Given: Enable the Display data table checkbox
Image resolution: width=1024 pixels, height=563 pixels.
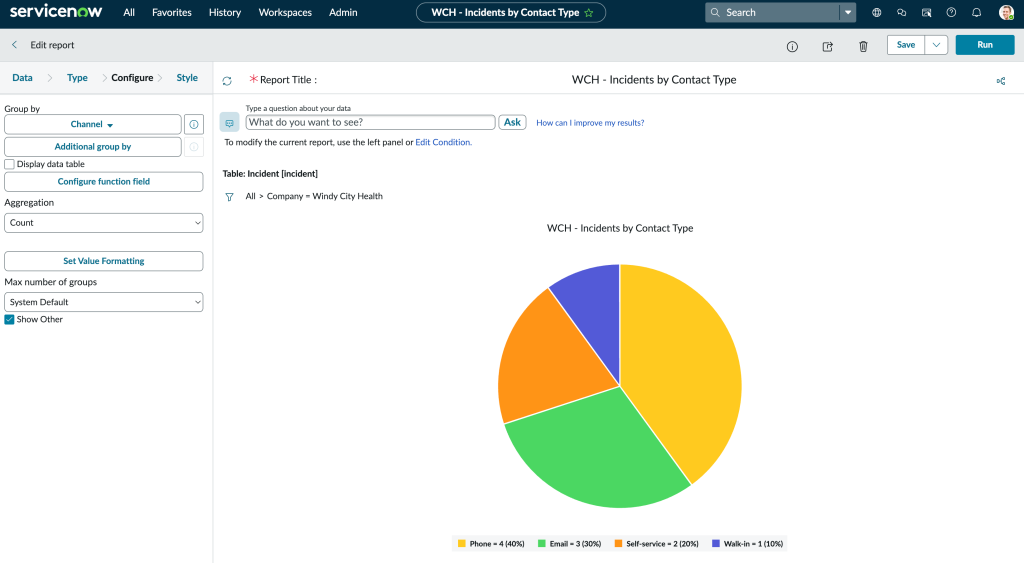Looking at the screenshot, I should tap(9, 164).
